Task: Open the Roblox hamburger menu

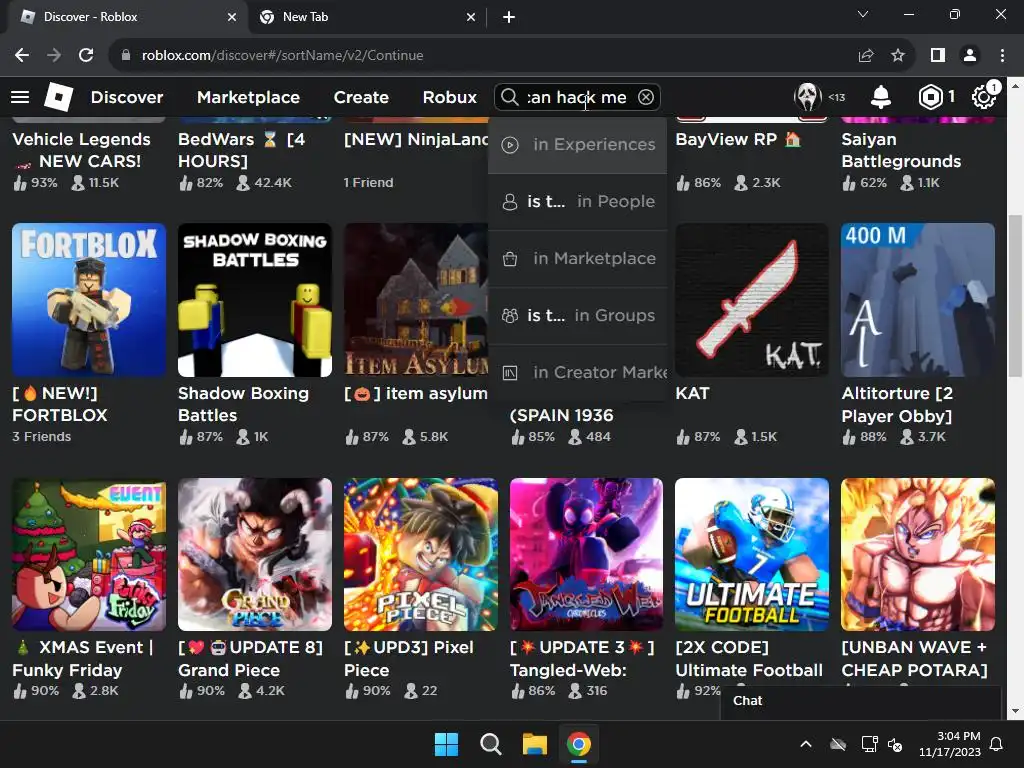Action: (20, 97)
